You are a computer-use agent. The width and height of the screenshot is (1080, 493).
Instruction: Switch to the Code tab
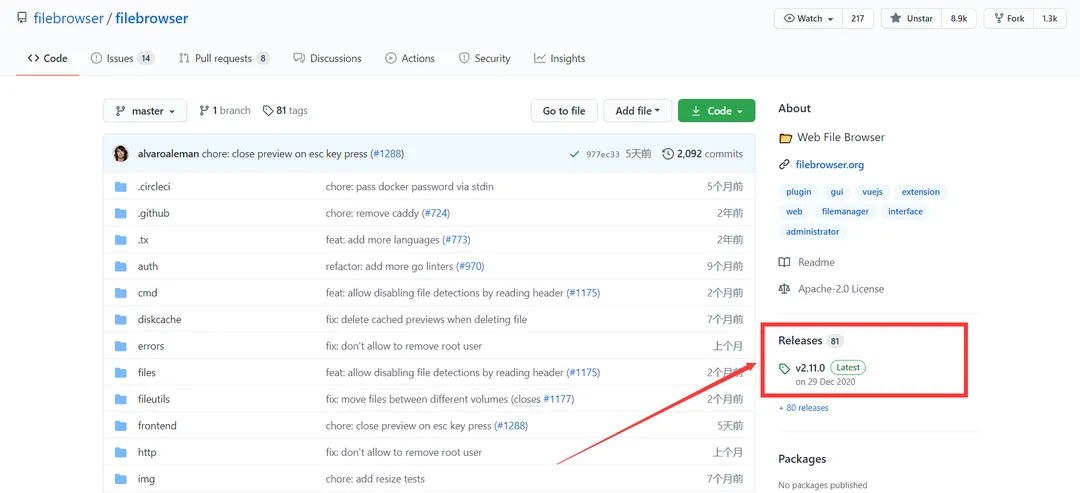click(48, 59)
